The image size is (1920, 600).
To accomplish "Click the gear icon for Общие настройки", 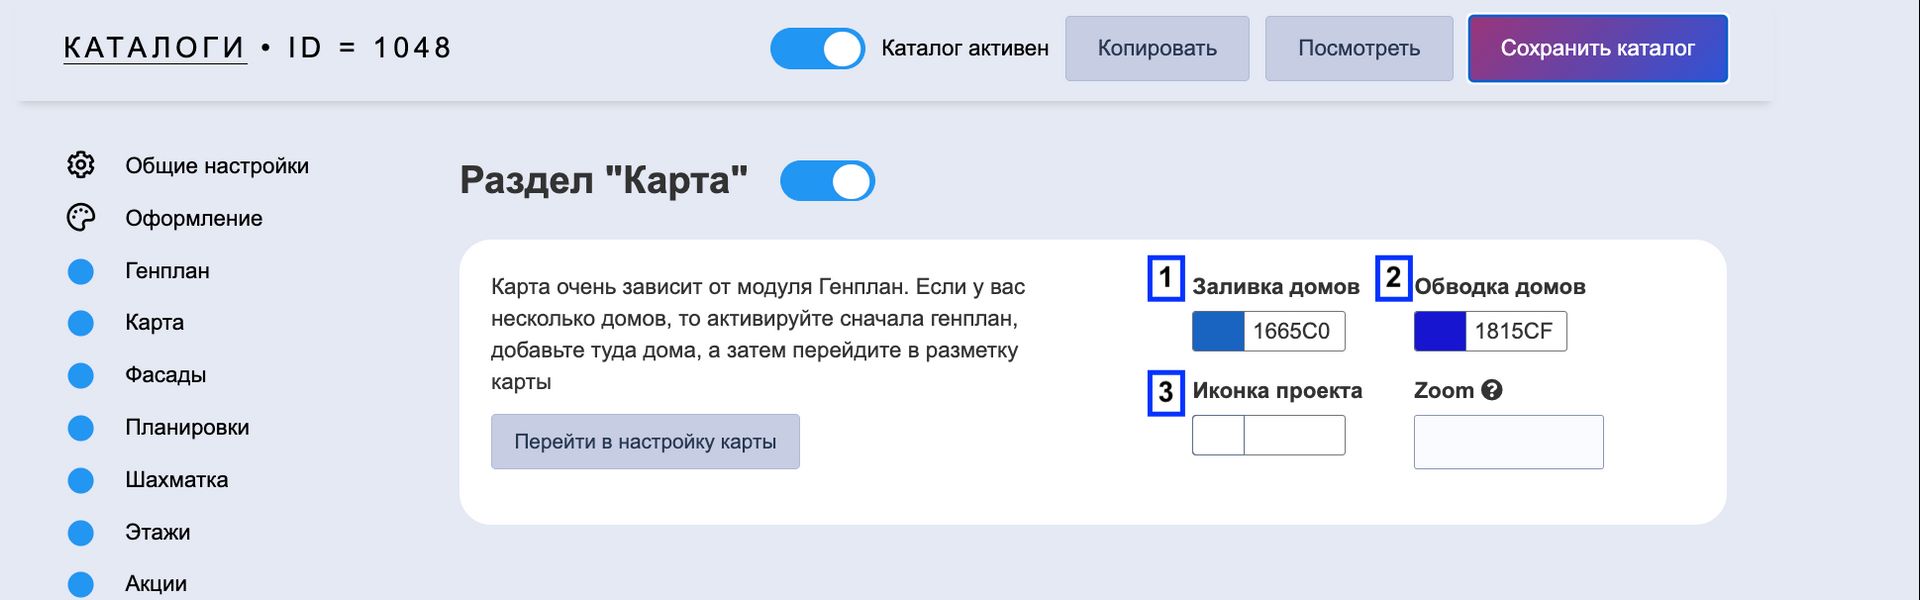I will click(x=81, y=165).
